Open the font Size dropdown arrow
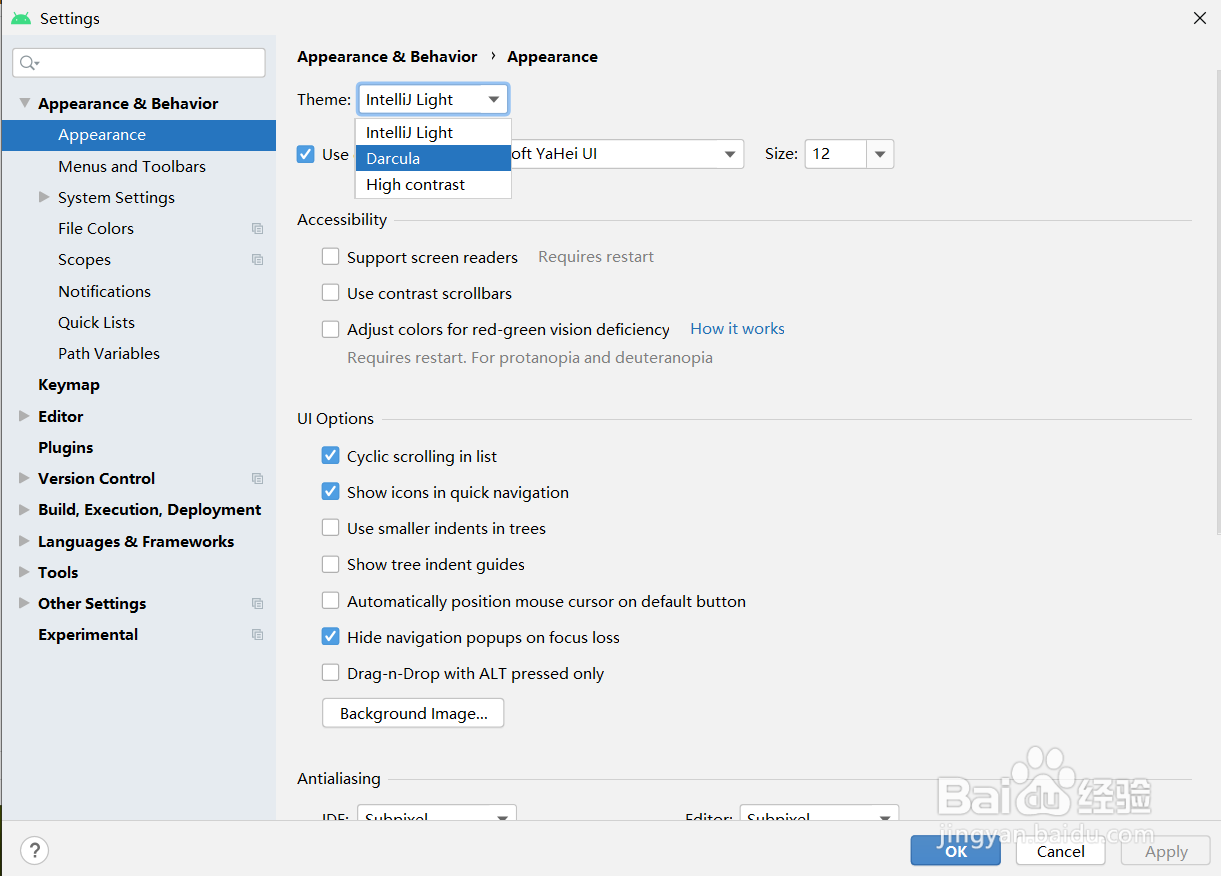1221x876 pixels. tap(880, 154)
